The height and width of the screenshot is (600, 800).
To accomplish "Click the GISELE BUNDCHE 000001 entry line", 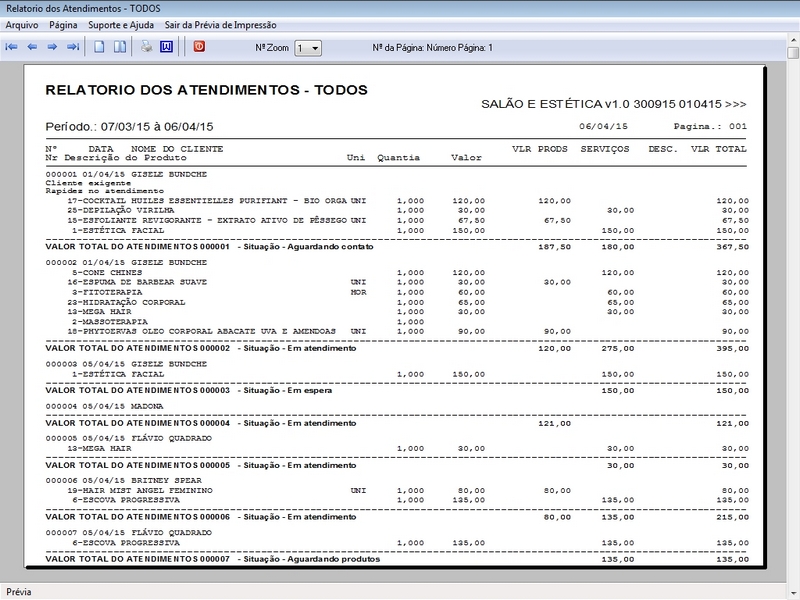I will point(127,174).
